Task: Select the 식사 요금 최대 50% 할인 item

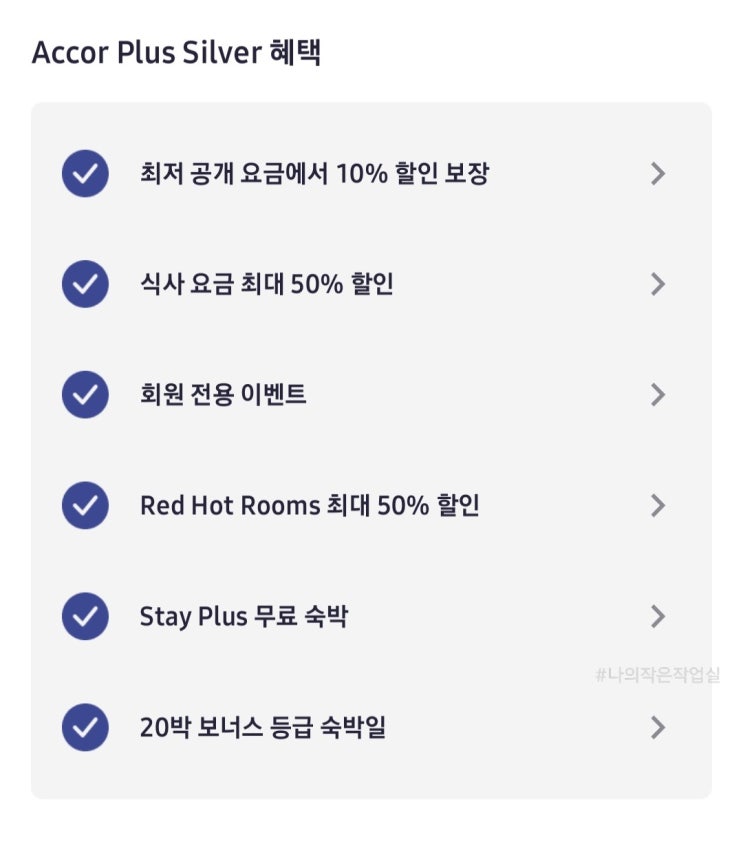Action: (x=267, y=284)
